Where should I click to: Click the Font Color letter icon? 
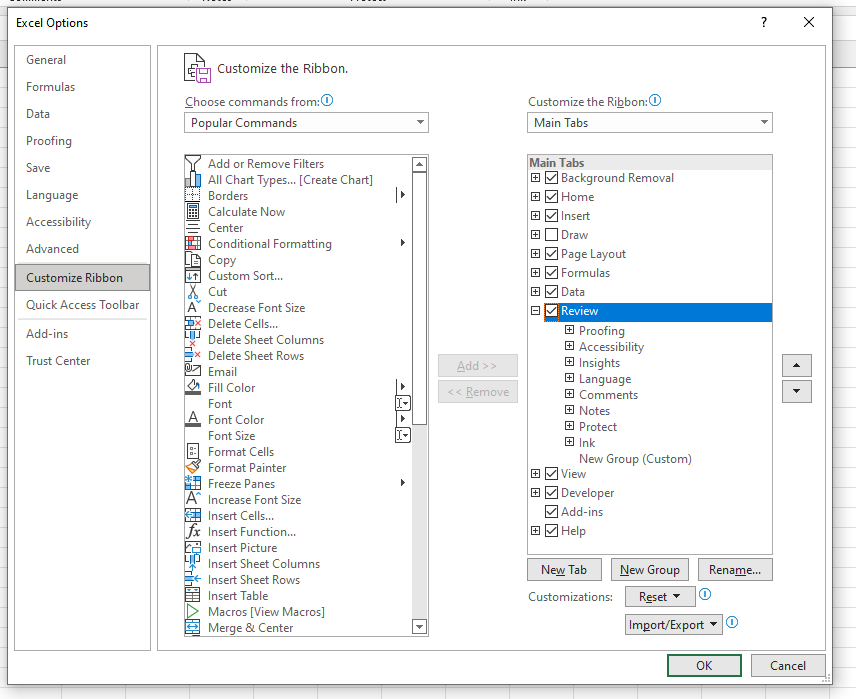click(193, 419)
